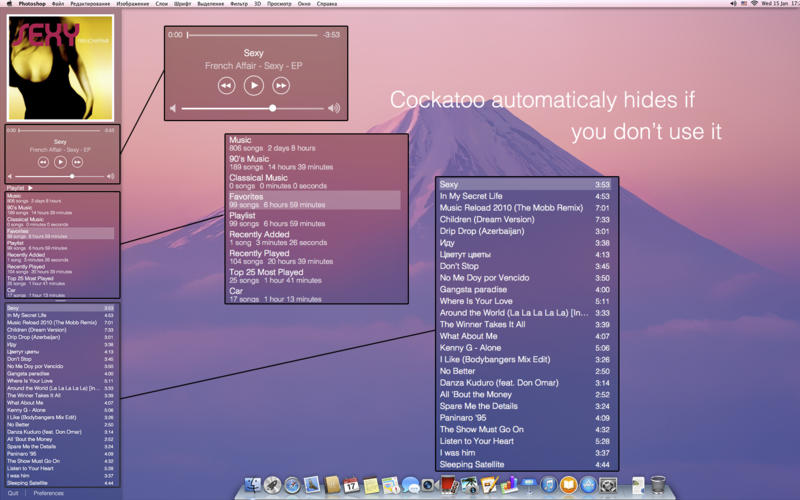Click Quit at the sidebar bottom

coord(13,493)
